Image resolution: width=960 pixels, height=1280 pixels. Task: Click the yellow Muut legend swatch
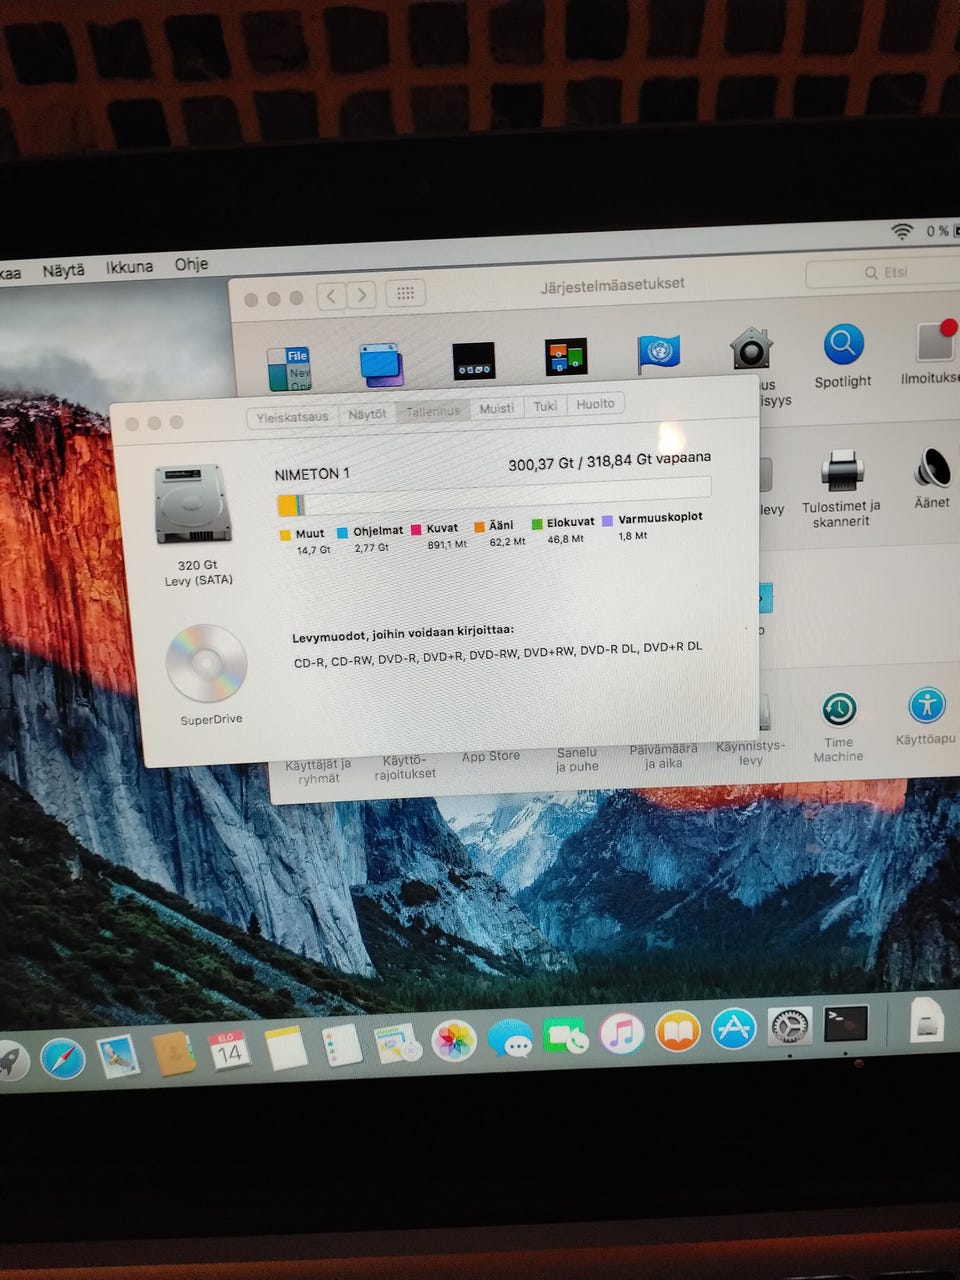[x=286, y=534]
